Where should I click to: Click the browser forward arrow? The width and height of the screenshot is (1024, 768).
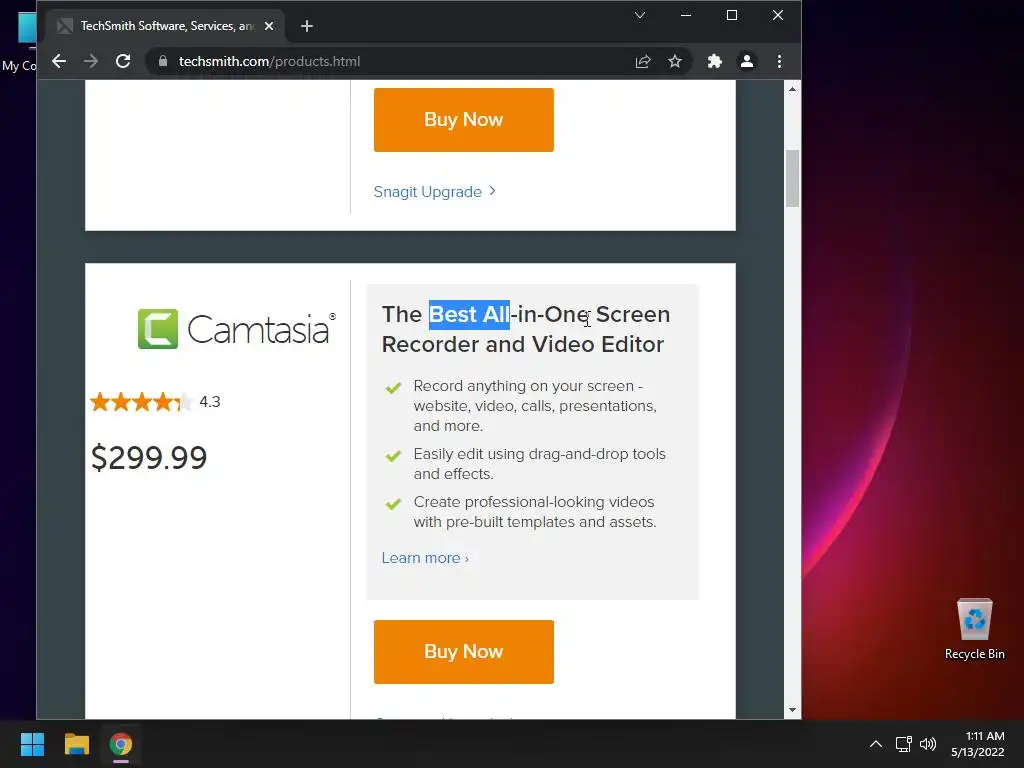click(91, 61)
